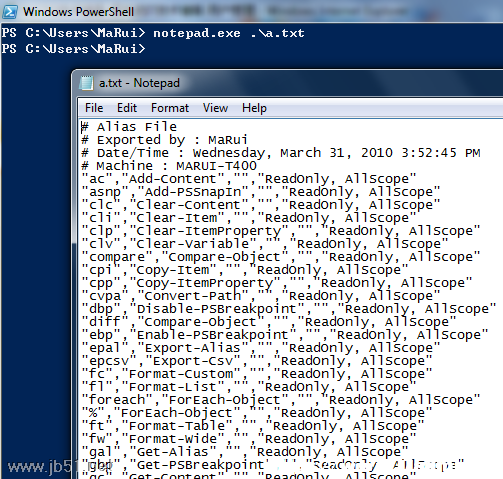503x479 pixels.
Task: Open the View menu in Notepad
Action: (x=215, y=108)
